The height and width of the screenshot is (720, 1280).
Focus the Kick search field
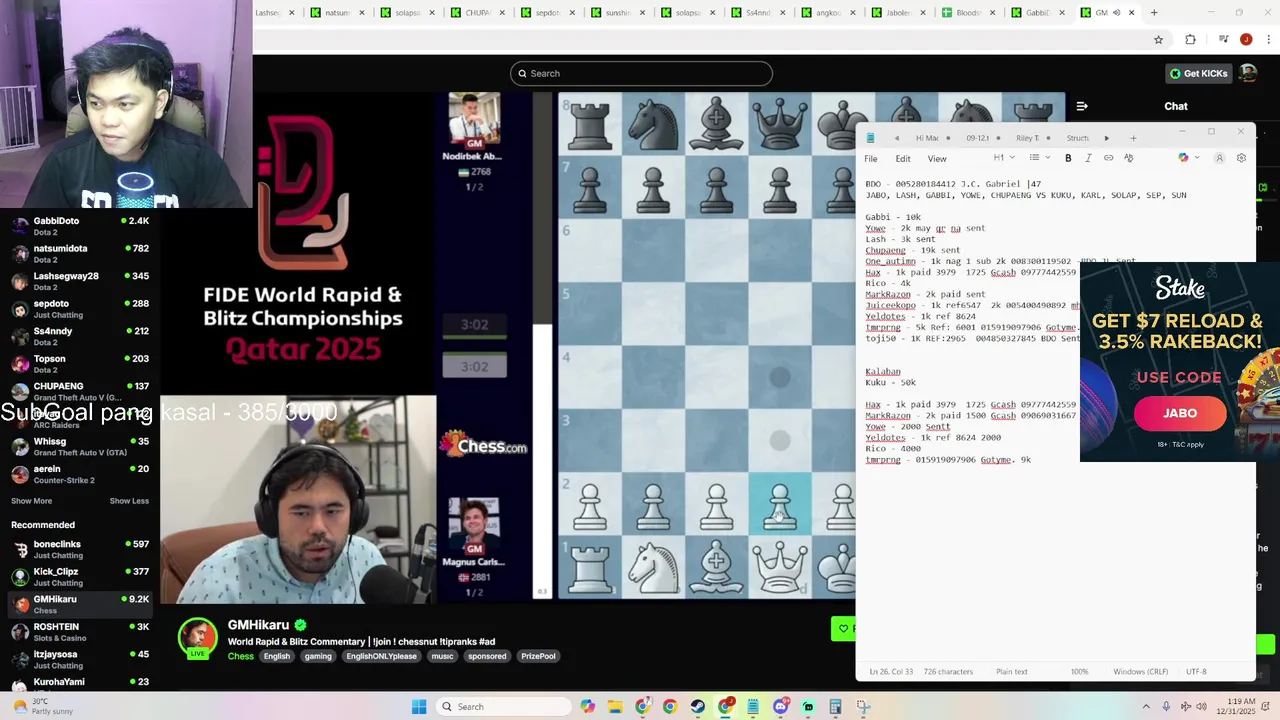click(641, 73)
